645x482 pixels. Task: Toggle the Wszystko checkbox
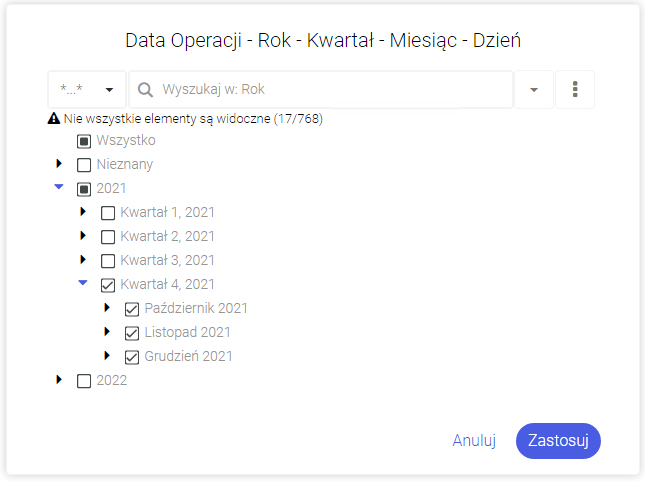coord(84,141)
